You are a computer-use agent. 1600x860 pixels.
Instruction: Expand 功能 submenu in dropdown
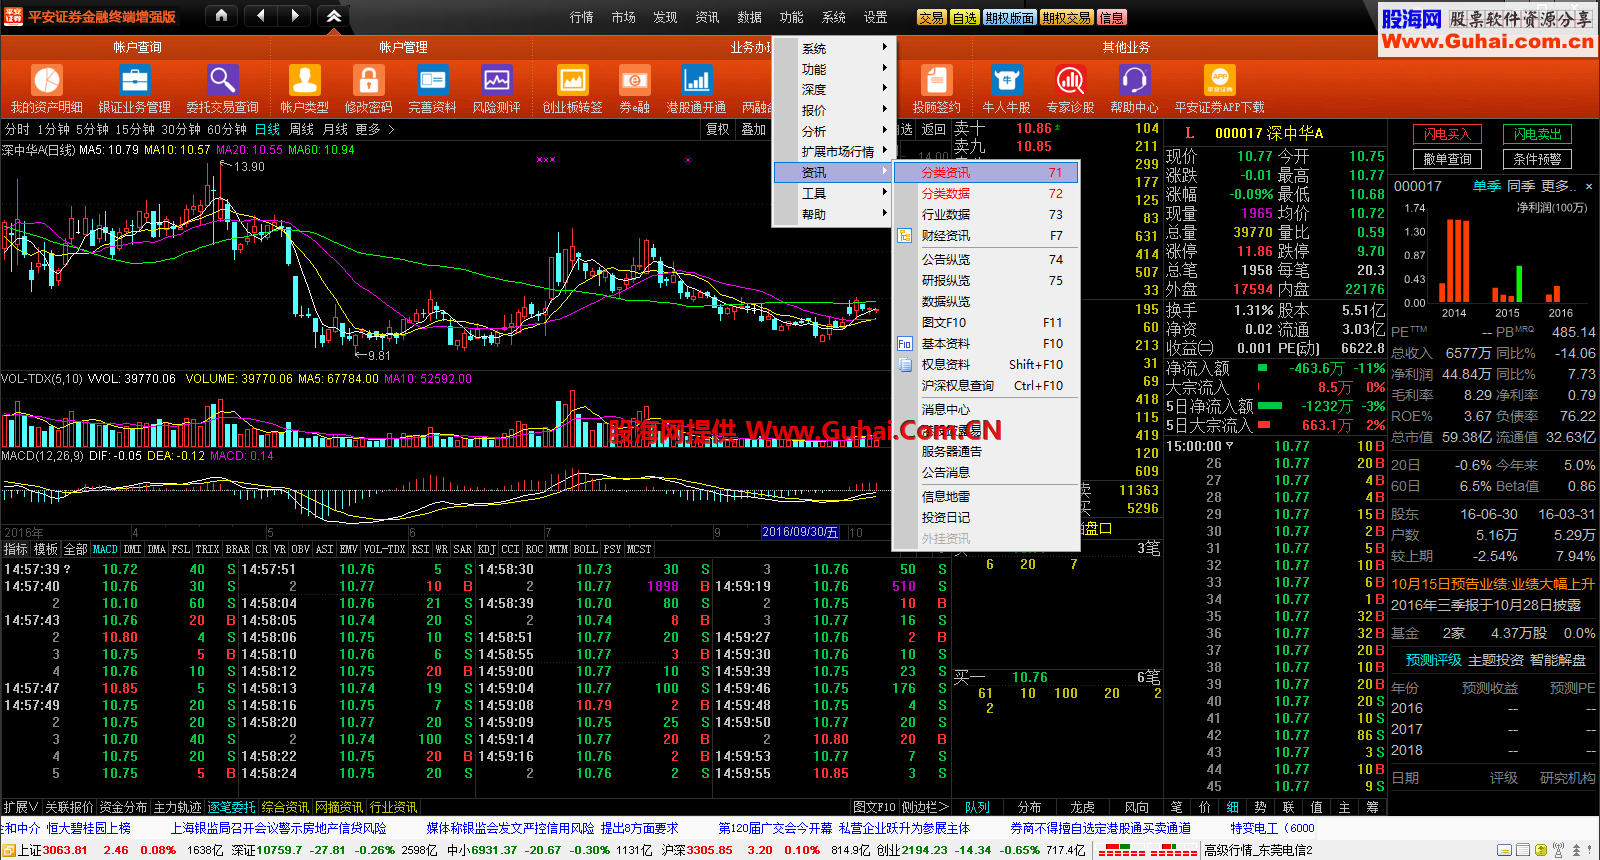(x=834, y=69)
